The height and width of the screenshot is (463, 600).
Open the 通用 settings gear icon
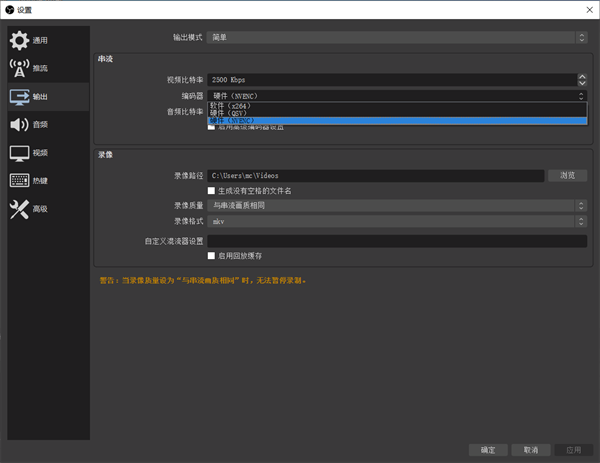pos(19,41)
